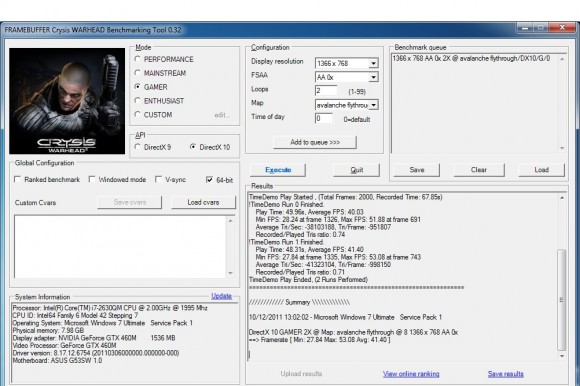The width and height of the screenshot is (580, 386).
Task: Click the Processor line in System Information
Action: pos(110,308)
